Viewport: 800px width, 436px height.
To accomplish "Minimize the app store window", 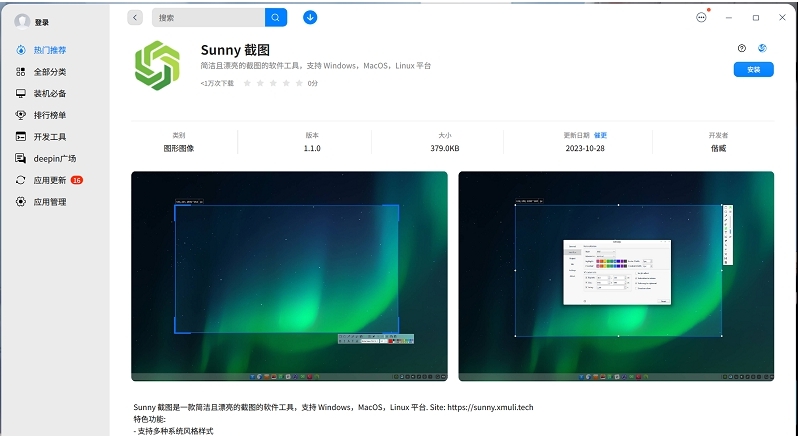I will coord(729,17).
